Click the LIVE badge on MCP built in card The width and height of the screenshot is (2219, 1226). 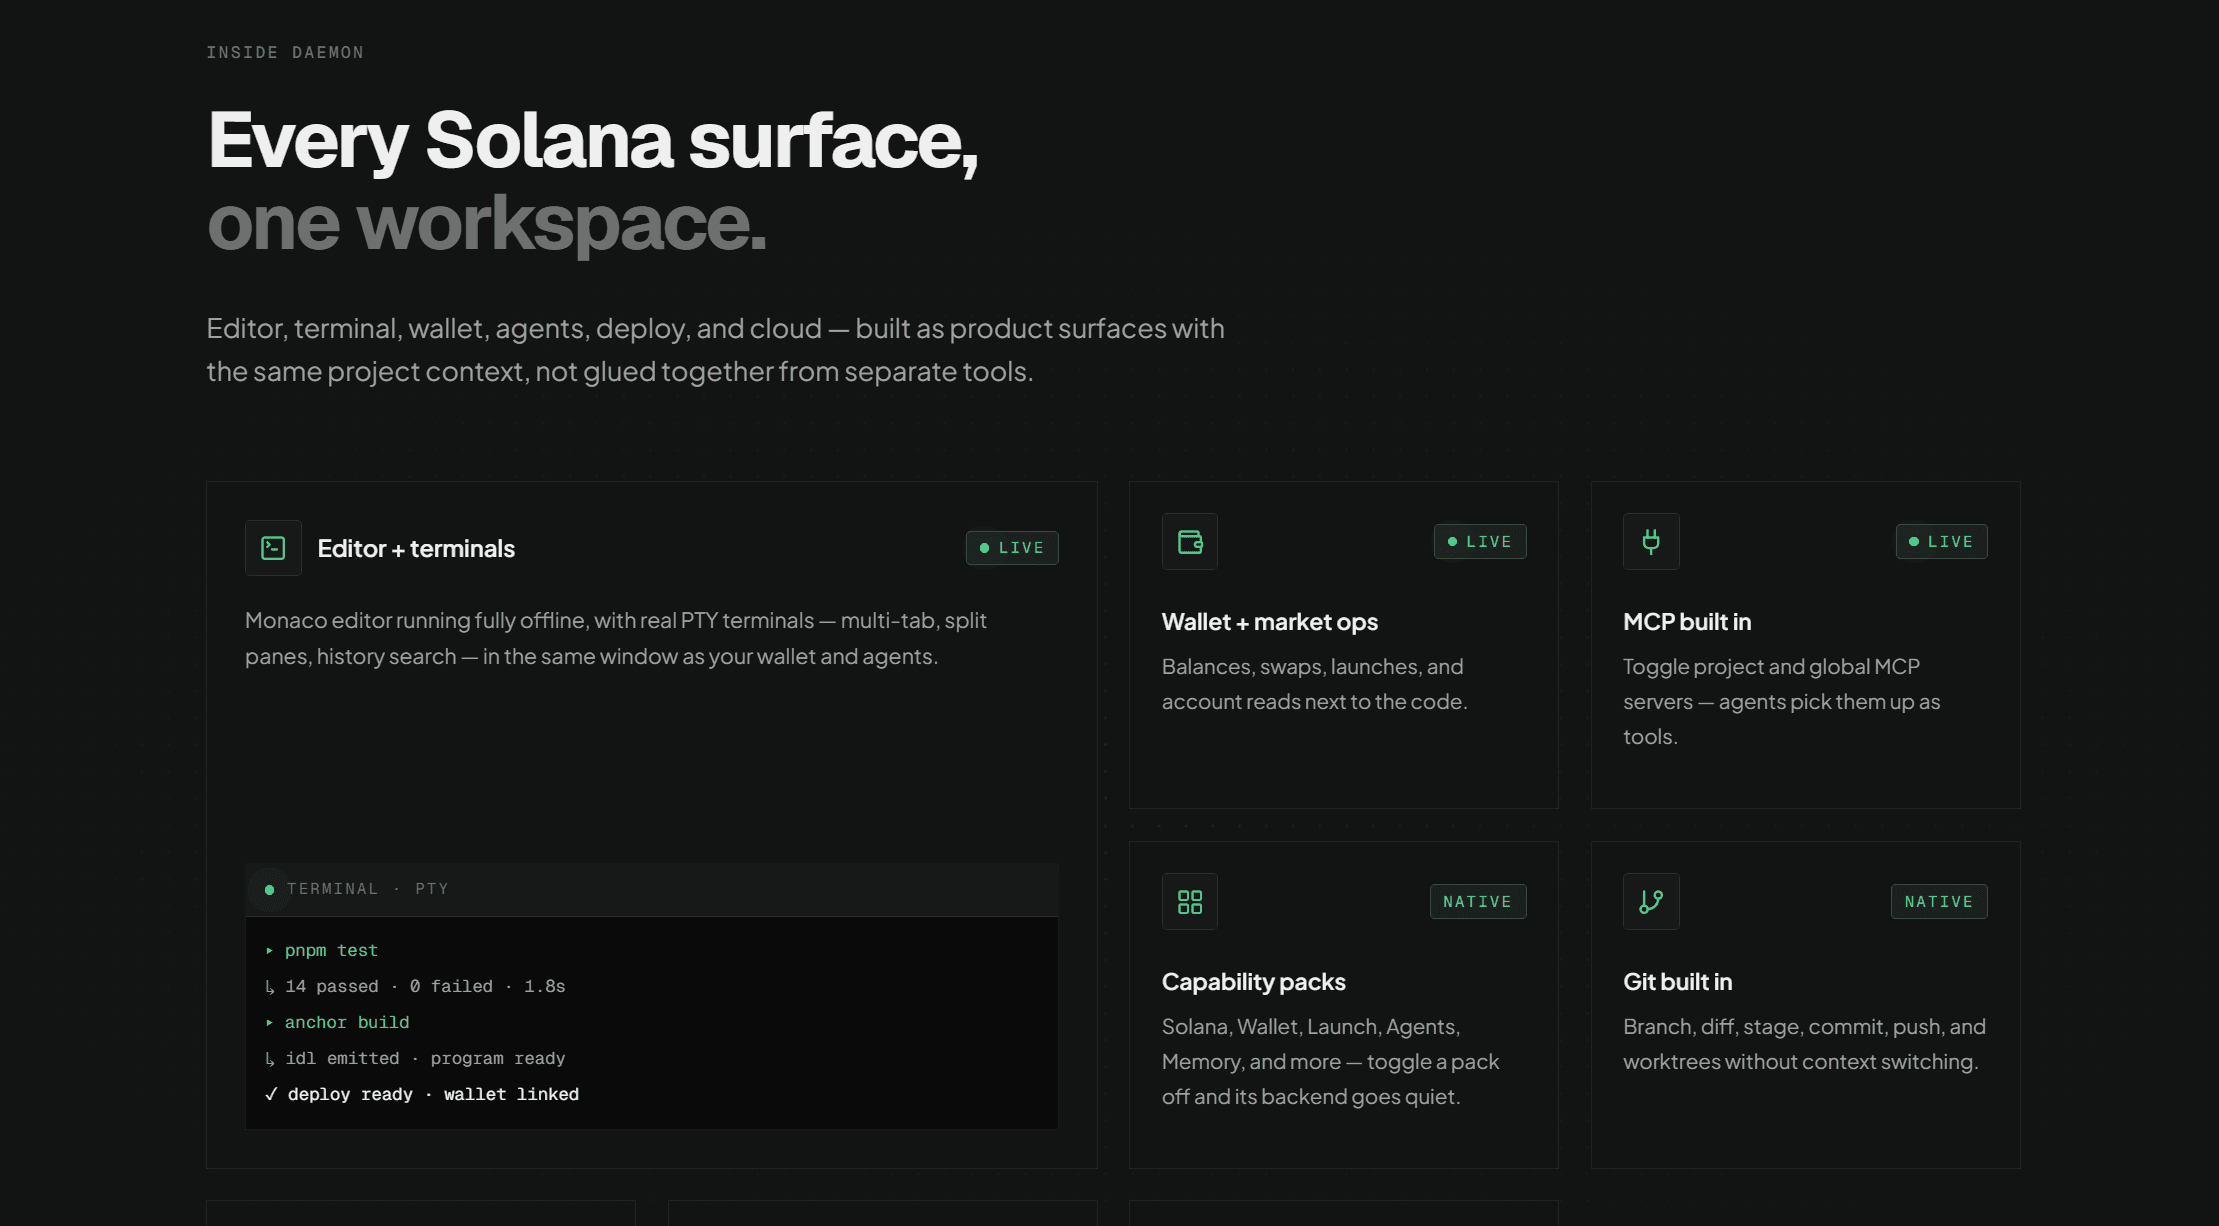1942,542
